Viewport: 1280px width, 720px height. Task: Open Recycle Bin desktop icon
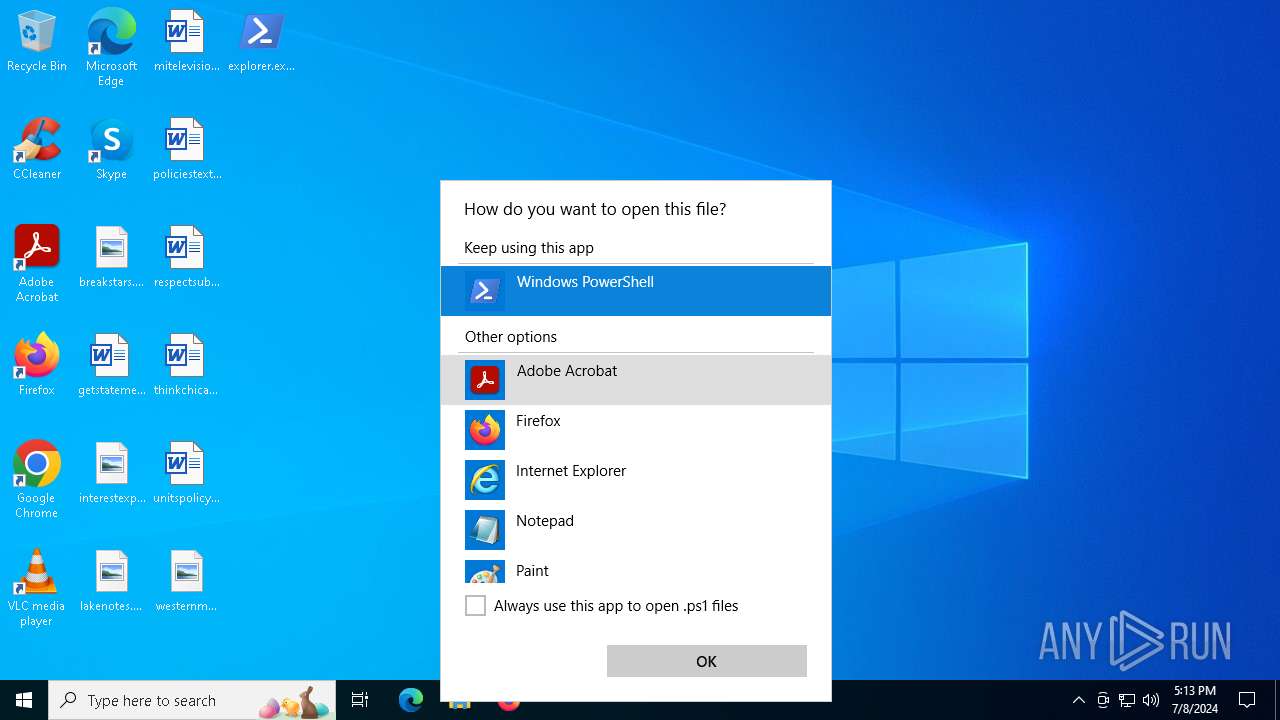pos(37,42)
